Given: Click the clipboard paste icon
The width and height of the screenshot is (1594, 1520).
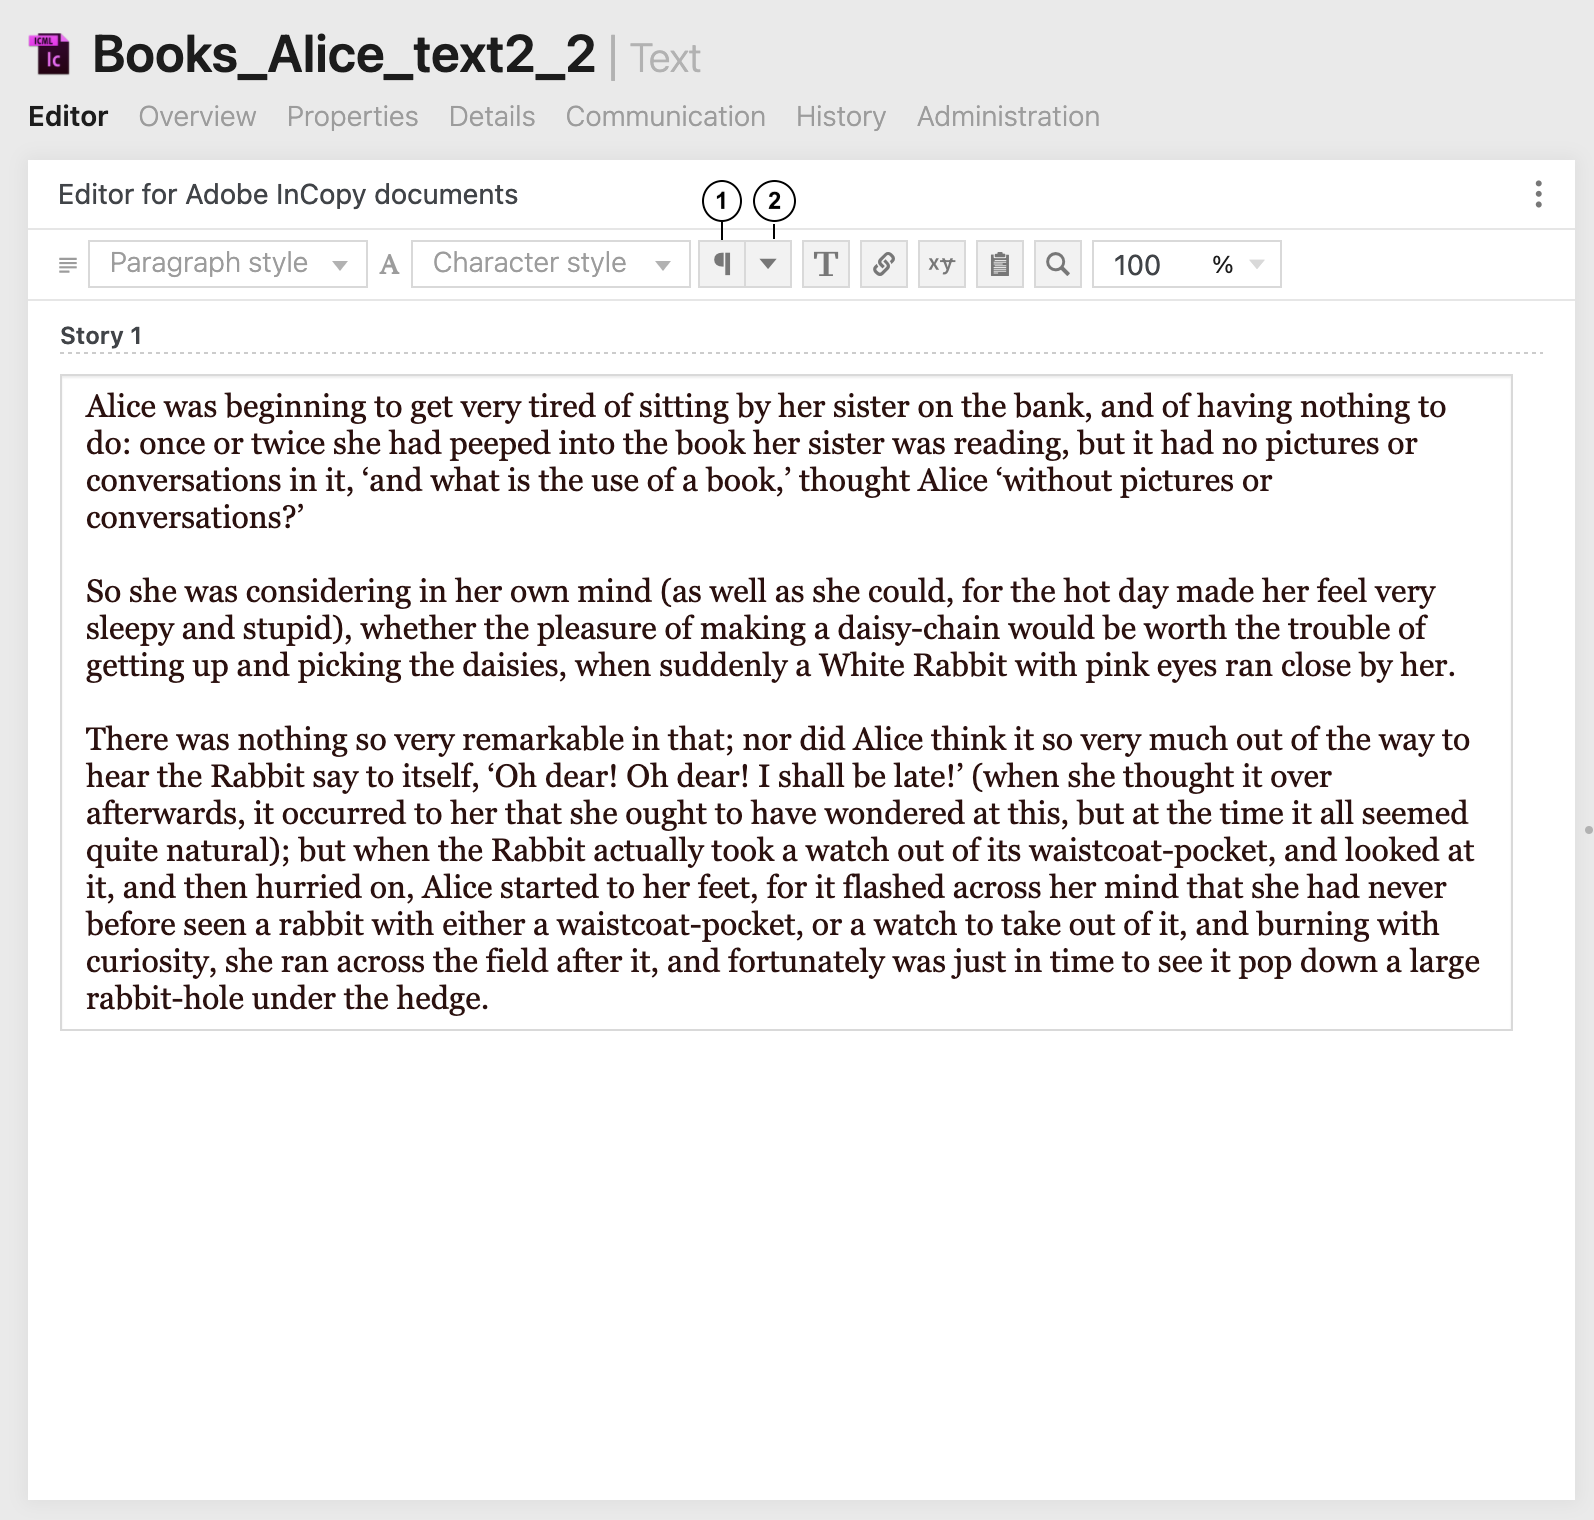Looking at the screenshot, I should [999, 264].
